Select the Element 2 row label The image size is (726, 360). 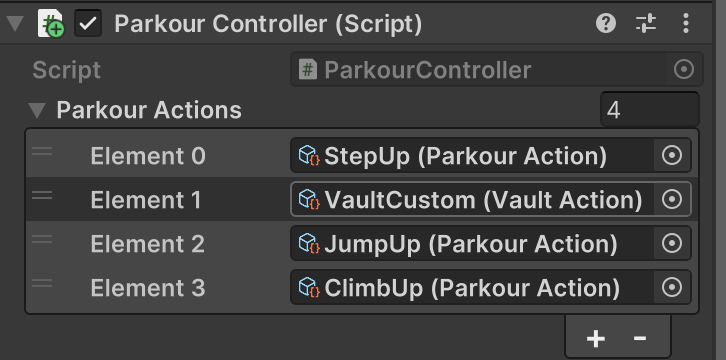(x=148, y=244)
